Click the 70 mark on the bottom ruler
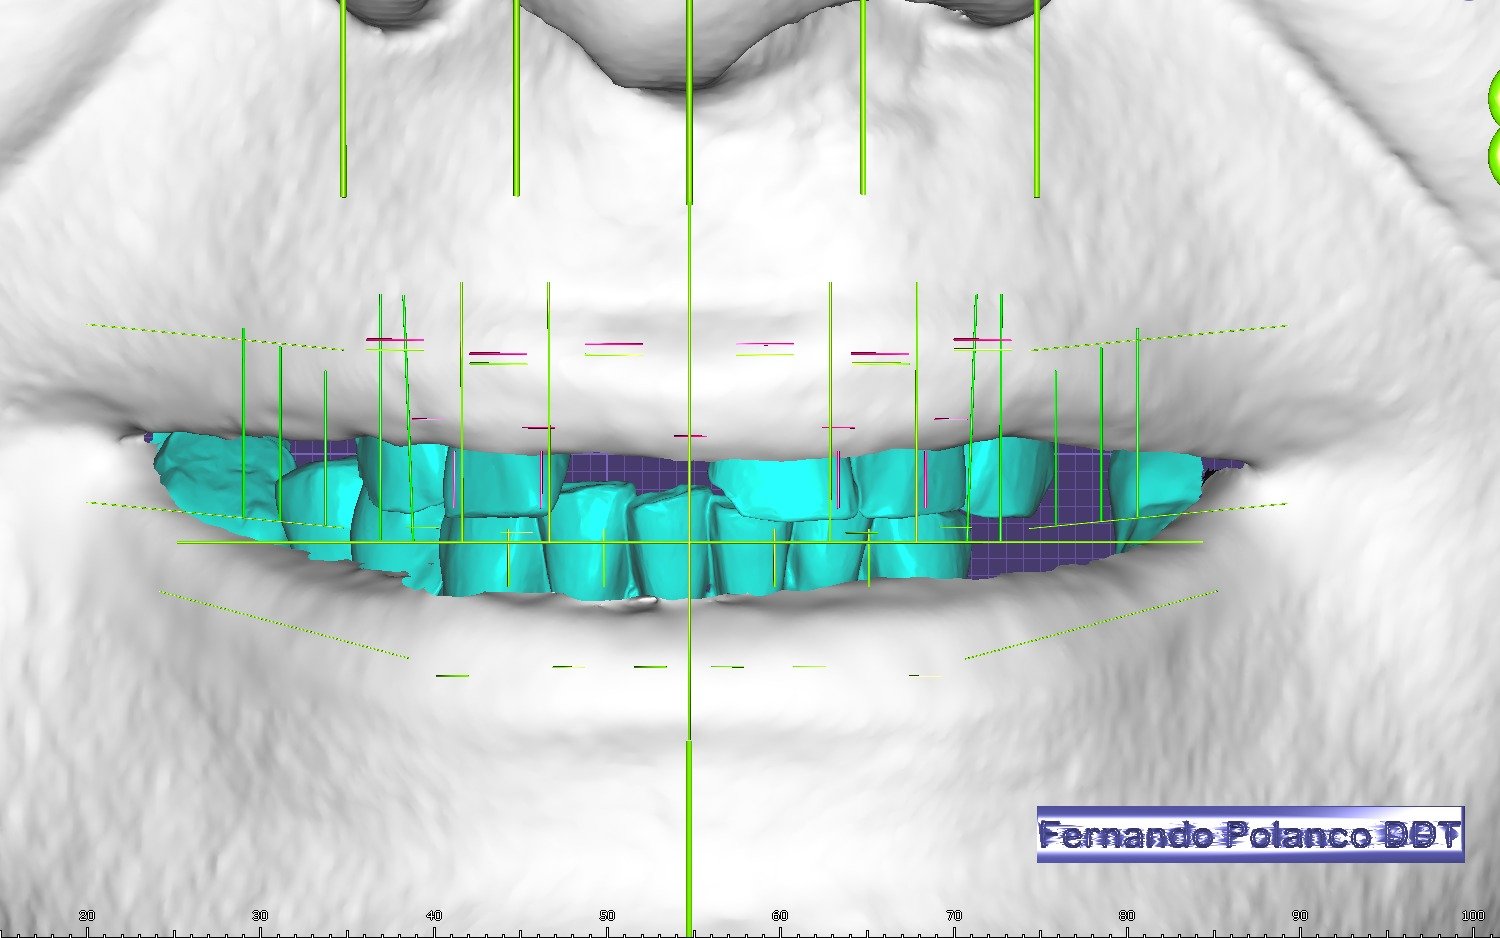Image resolution: width=1500 pixels, height=938 pixels. 954,916
